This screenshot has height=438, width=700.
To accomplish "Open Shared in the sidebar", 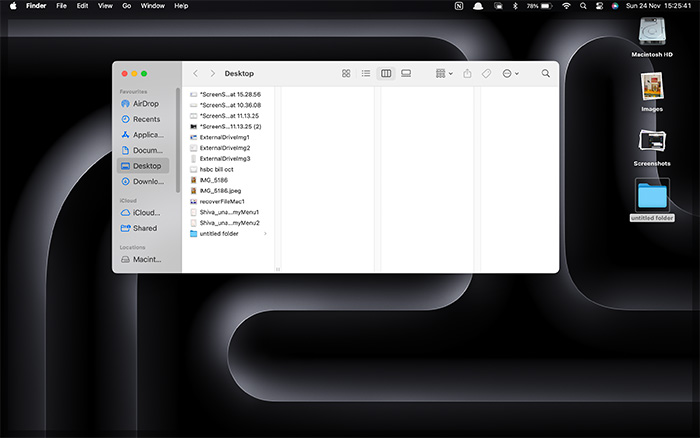I will tap(143, 228).
